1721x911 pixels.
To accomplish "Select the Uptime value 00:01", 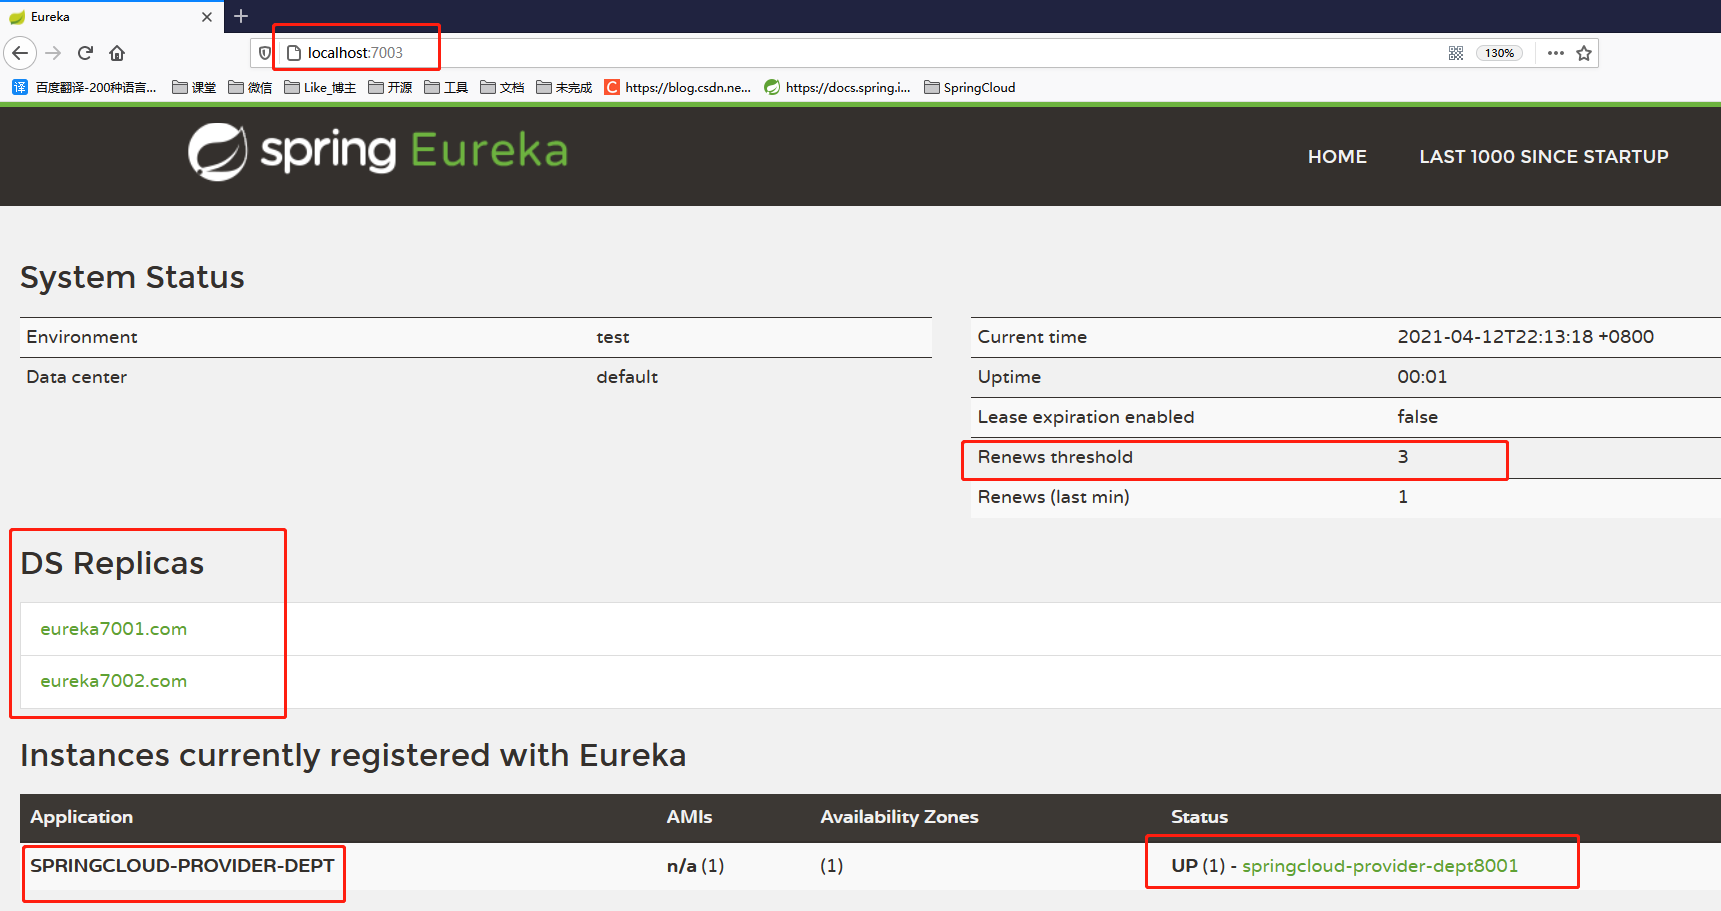I will point(1422,377).
